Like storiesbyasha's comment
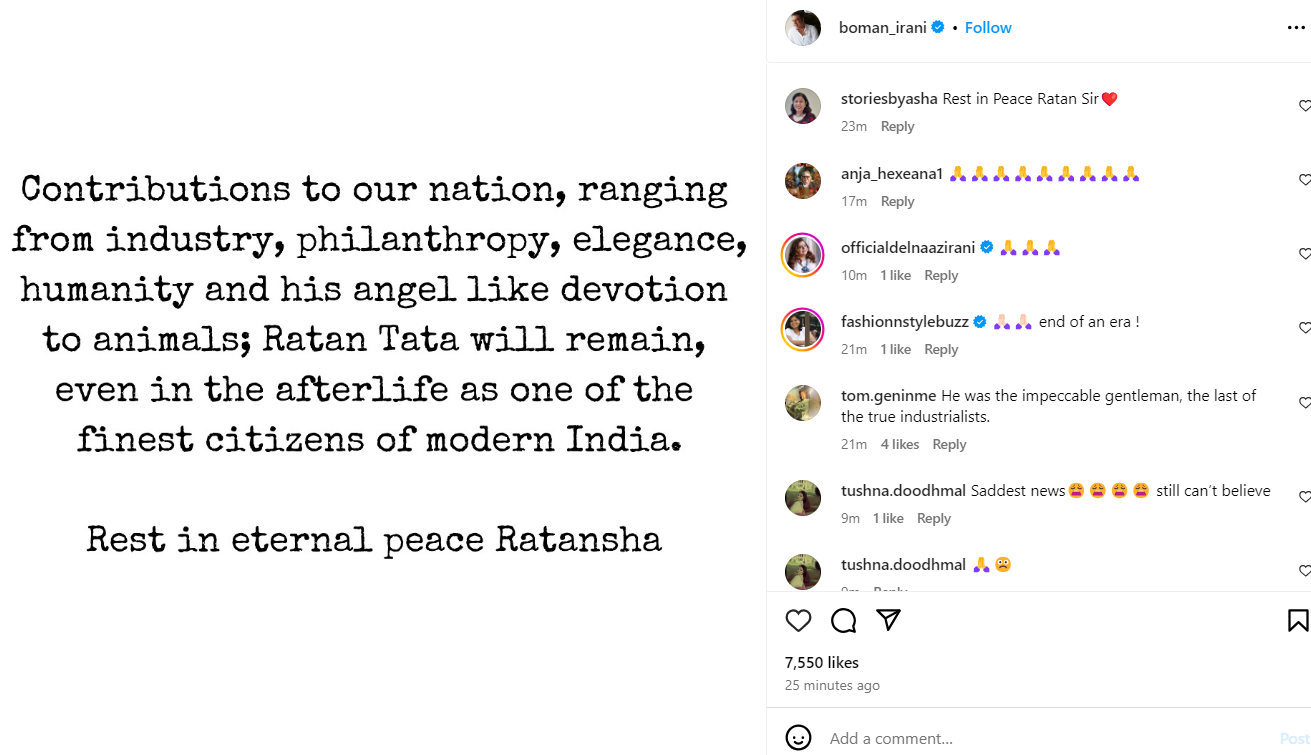This screenshot has height=755, width=1311. (x=1304, y=106)
